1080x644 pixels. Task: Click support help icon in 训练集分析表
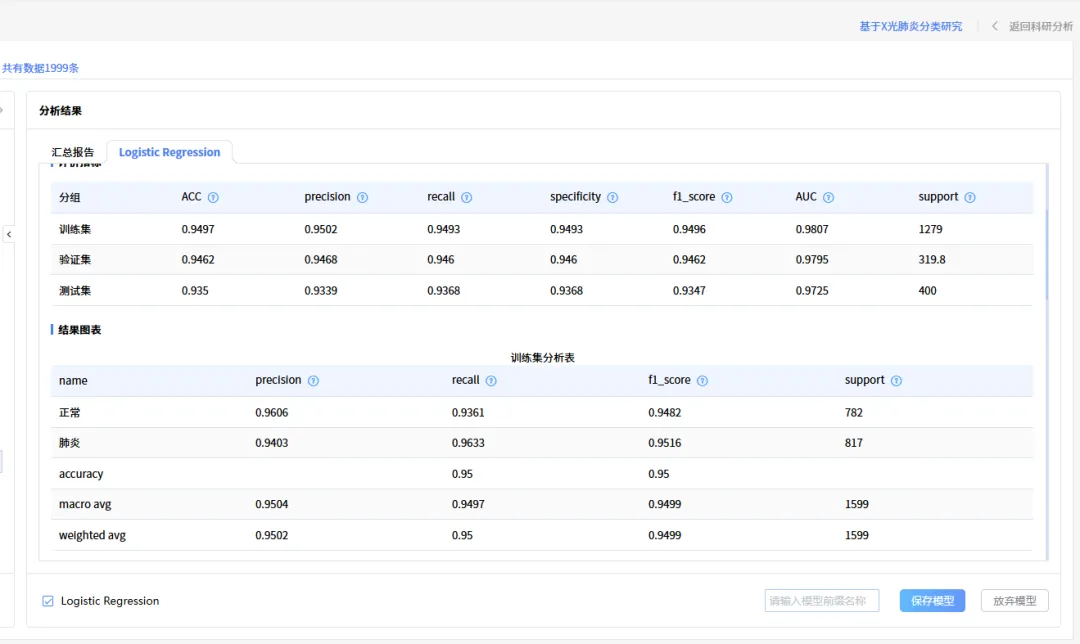tap(896, 381)
